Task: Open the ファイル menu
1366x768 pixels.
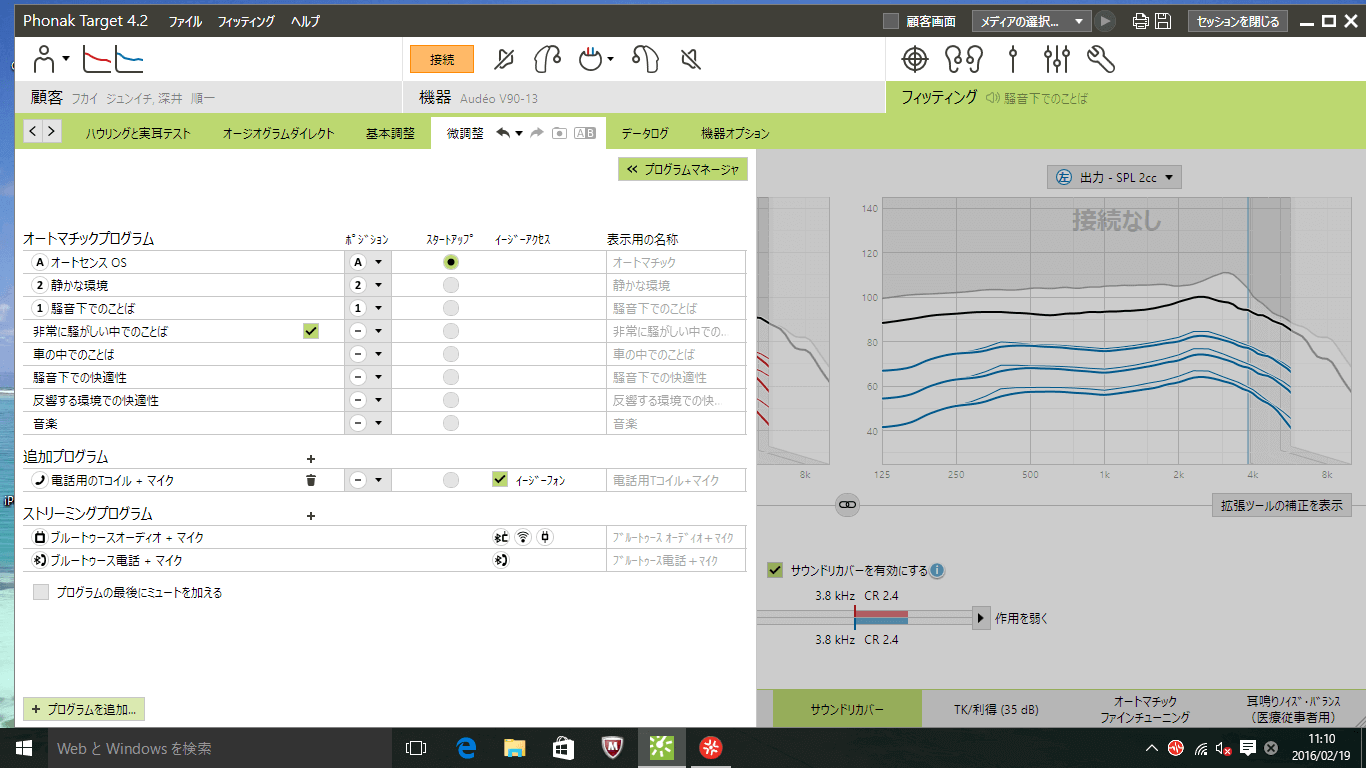Action: pos(185,21)
